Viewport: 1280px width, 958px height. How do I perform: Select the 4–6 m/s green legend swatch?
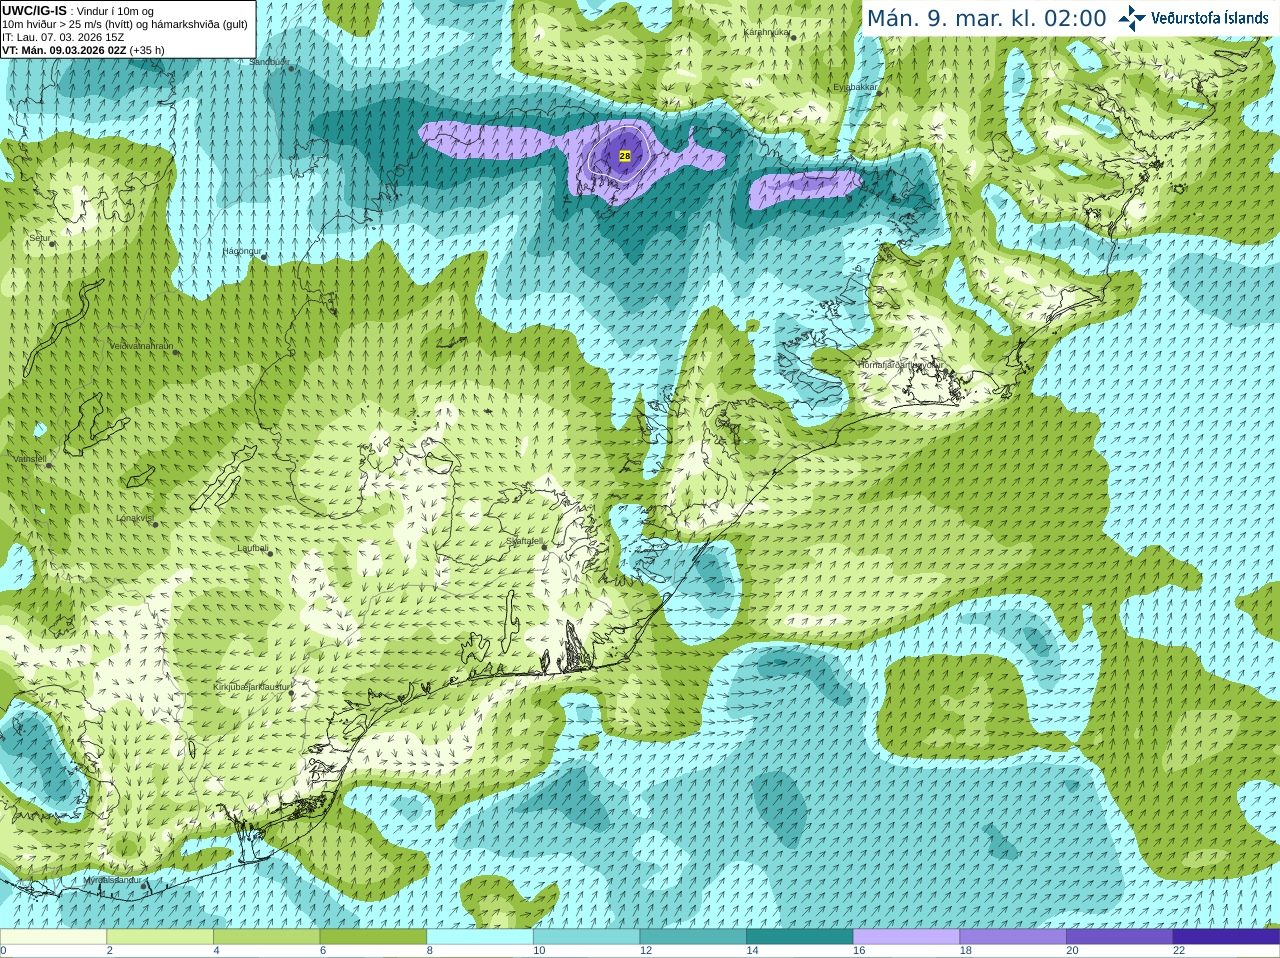267,937
